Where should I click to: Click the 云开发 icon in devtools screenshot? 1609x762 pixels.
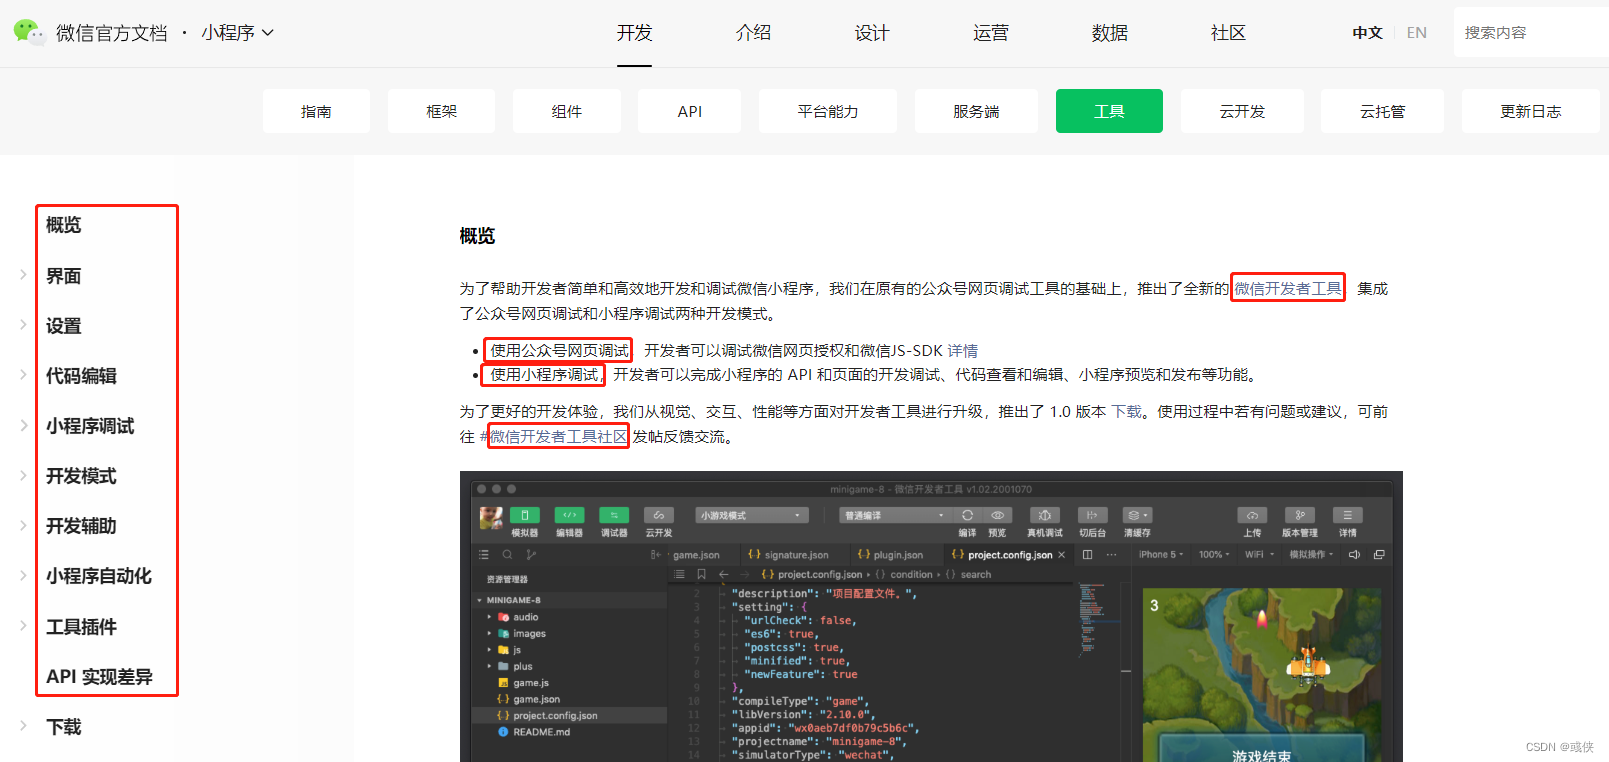coord(658,515)
